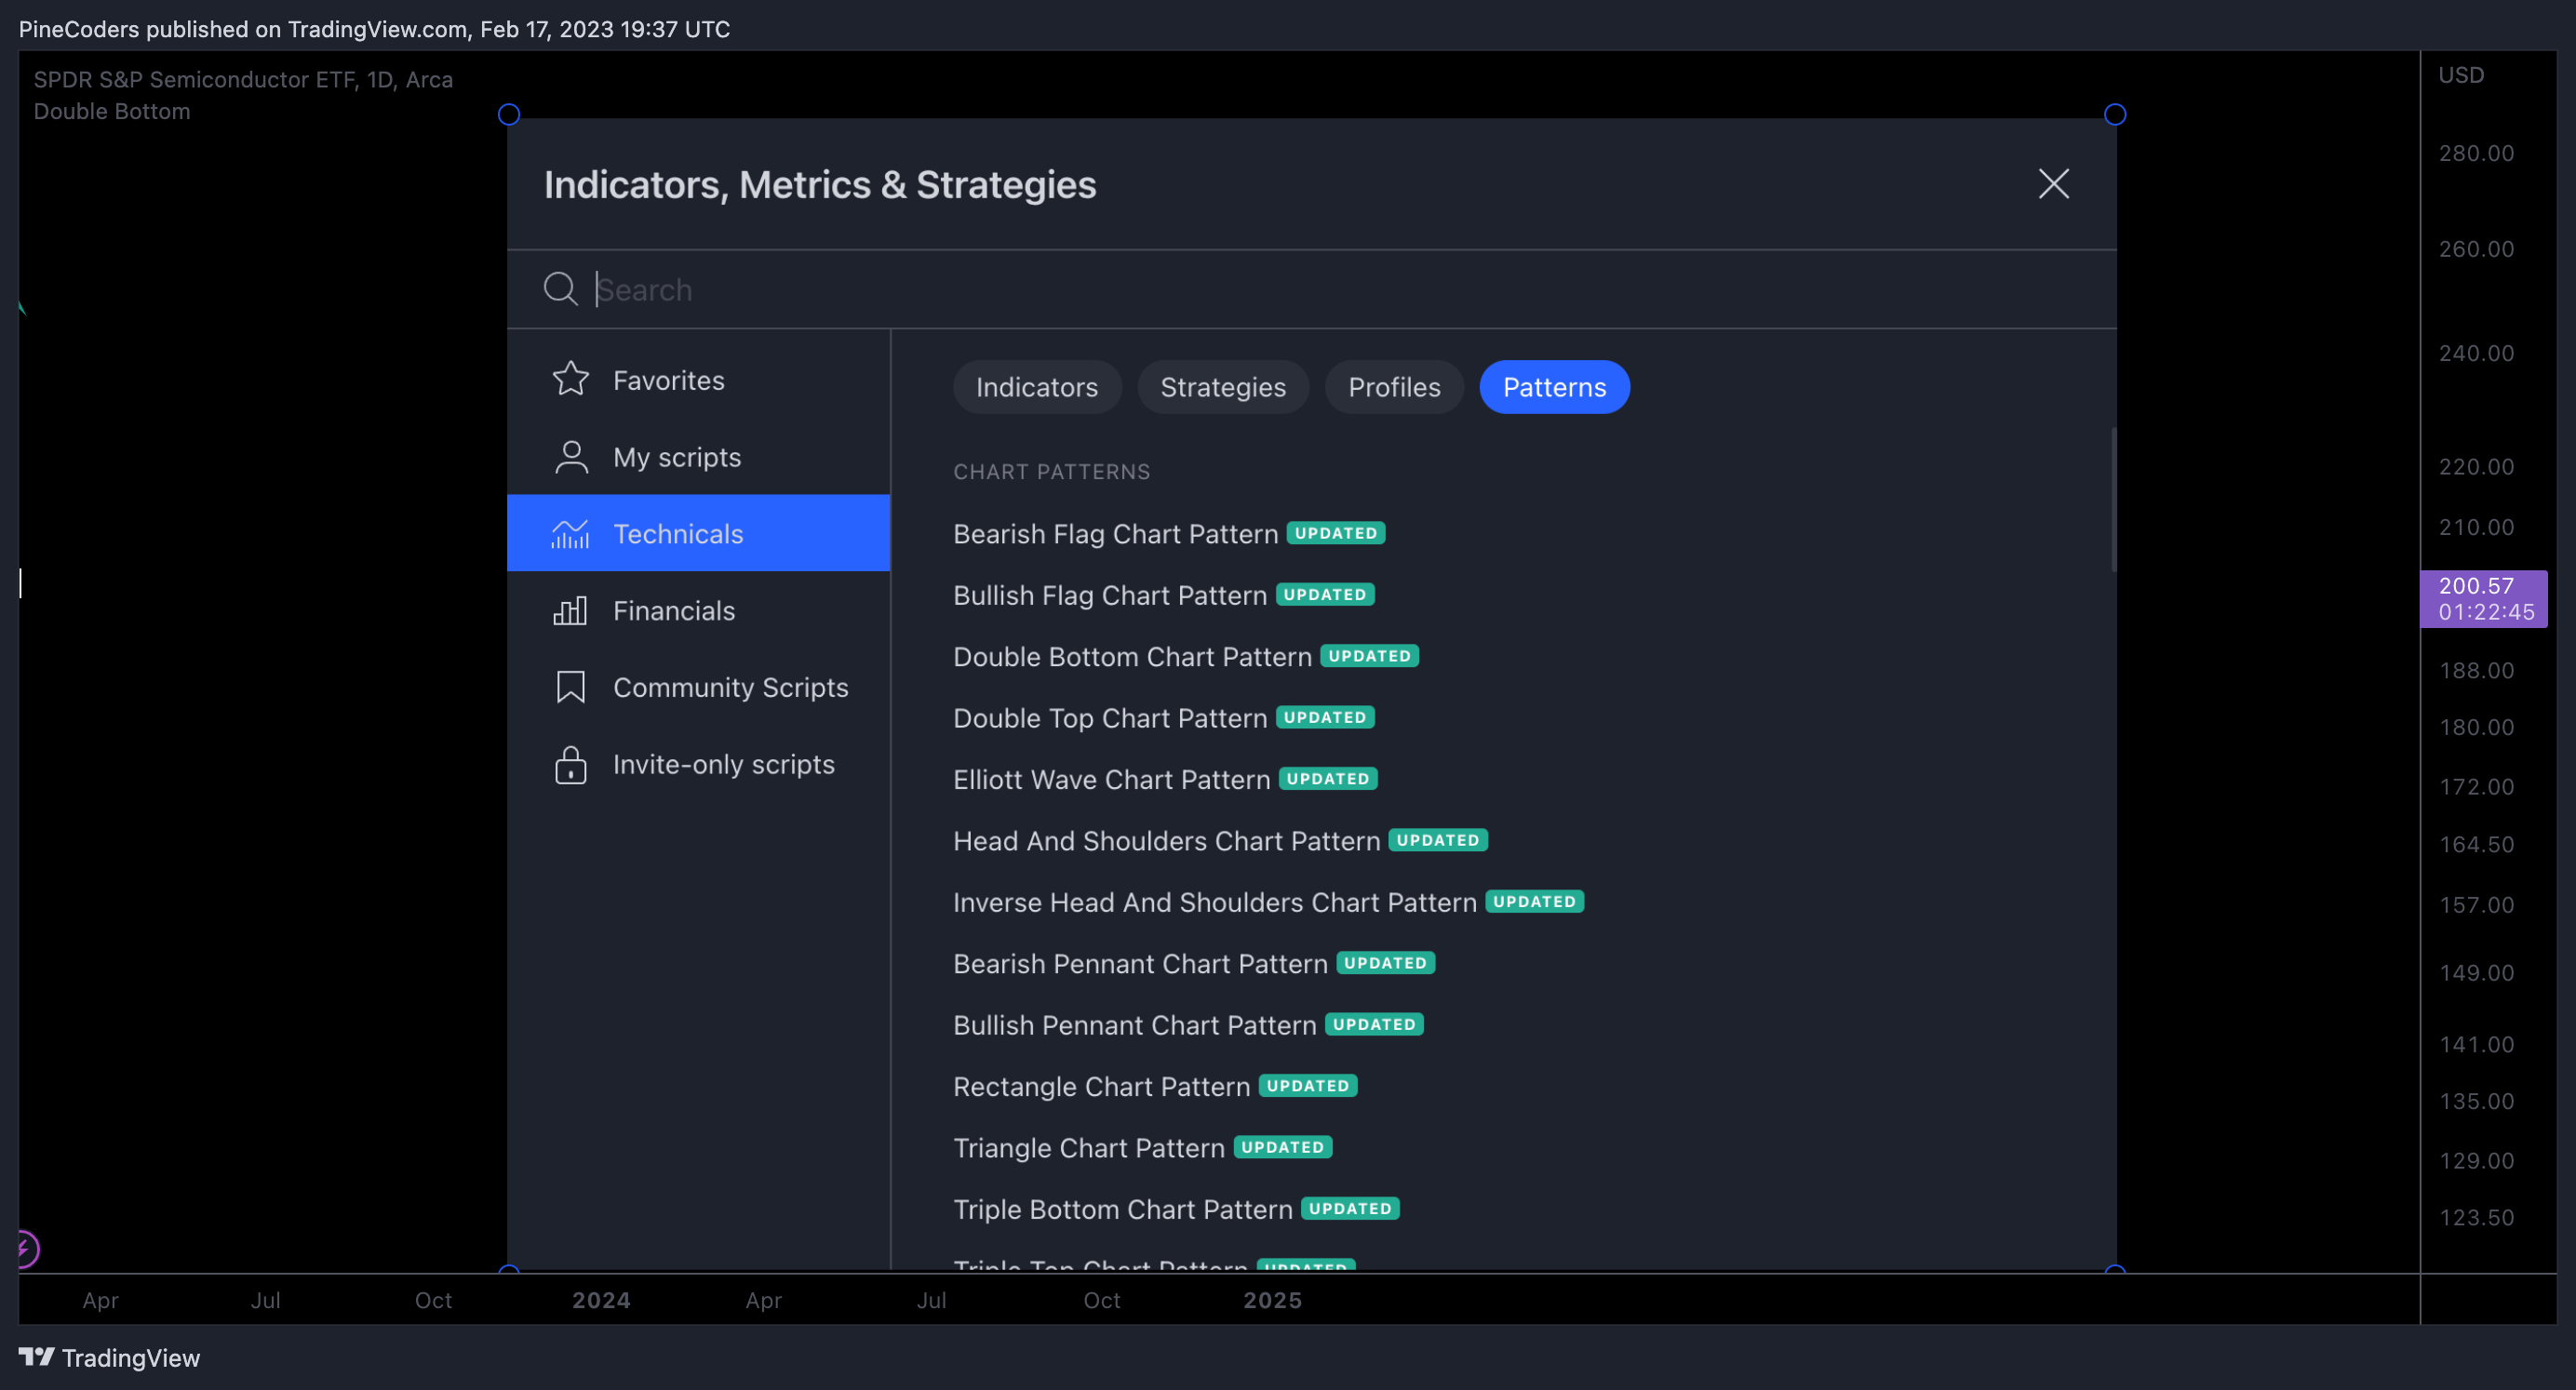Switch to the Profiles tab

[x=1394, y=387]
